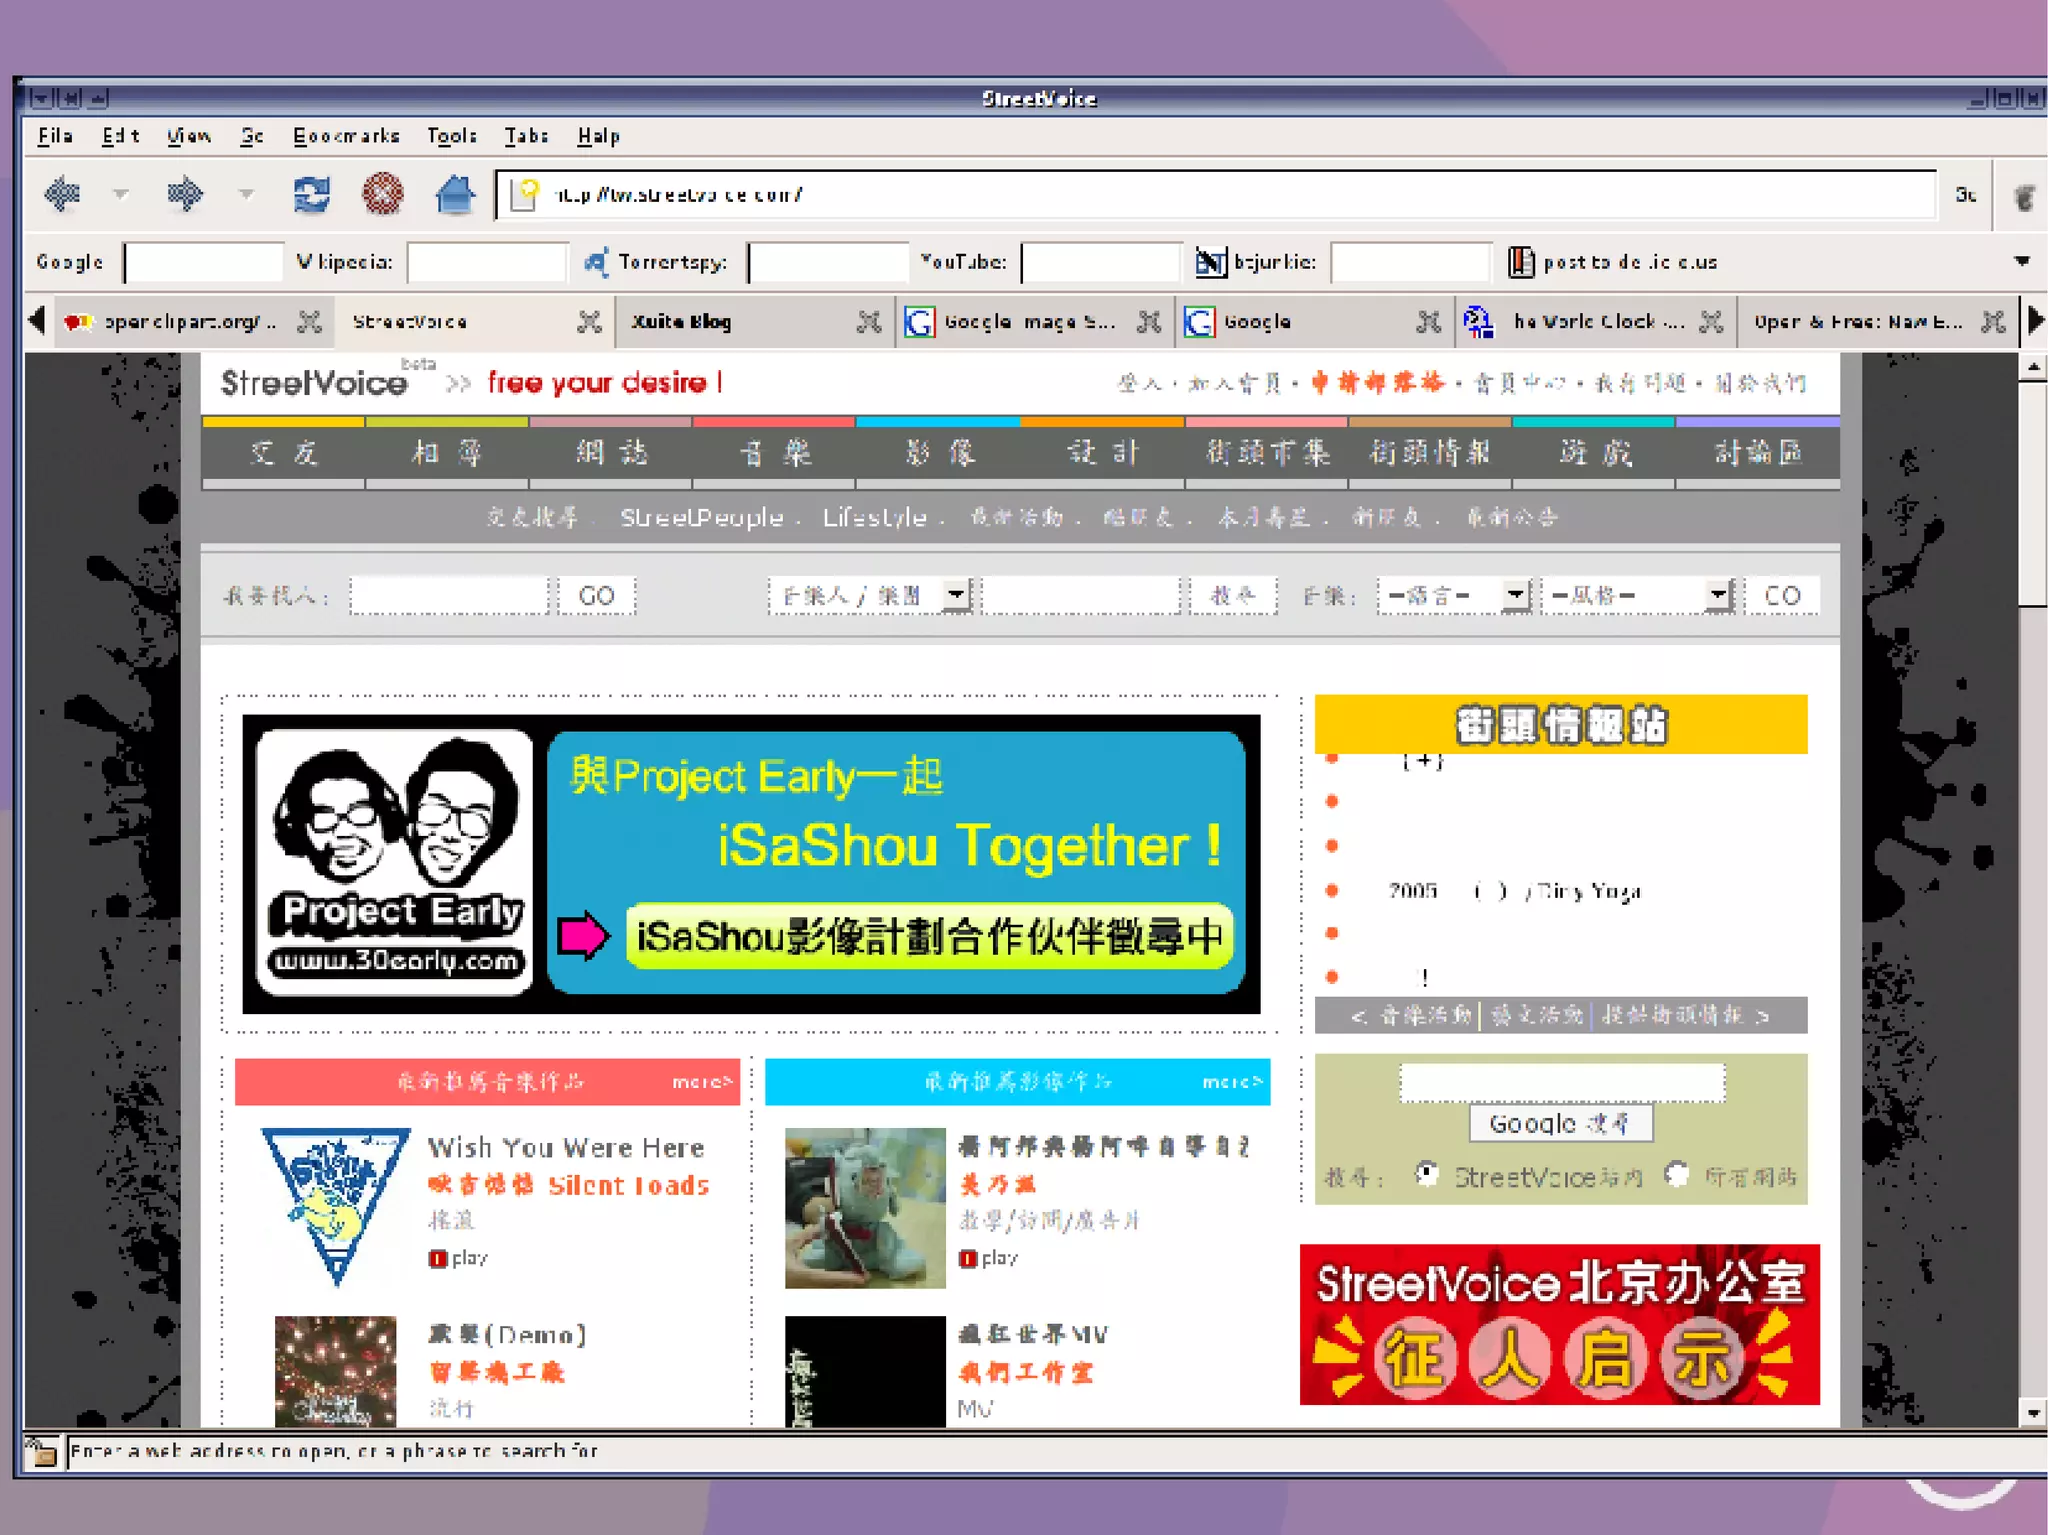Screen dimensions: 2048x1535
Task: Expand the bookmarks toolbar overflow arrow
Action: pos(2021,262)
